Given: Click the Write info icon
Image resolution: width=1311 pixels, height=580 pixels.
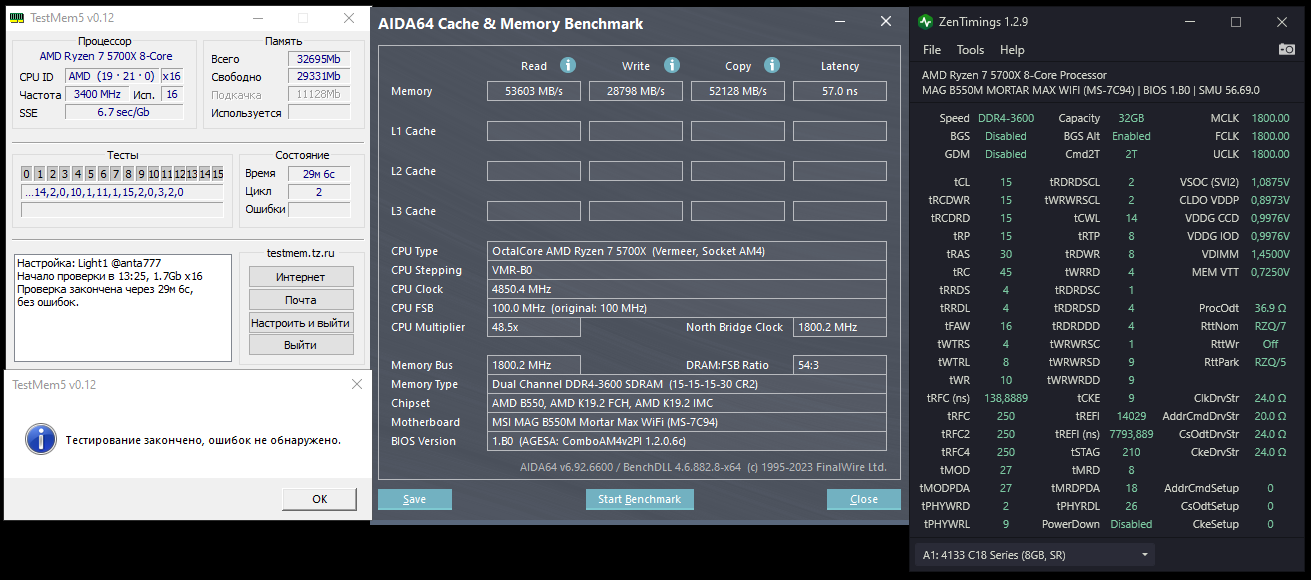Looking at the screenshot, I should [x=672, y=65].
